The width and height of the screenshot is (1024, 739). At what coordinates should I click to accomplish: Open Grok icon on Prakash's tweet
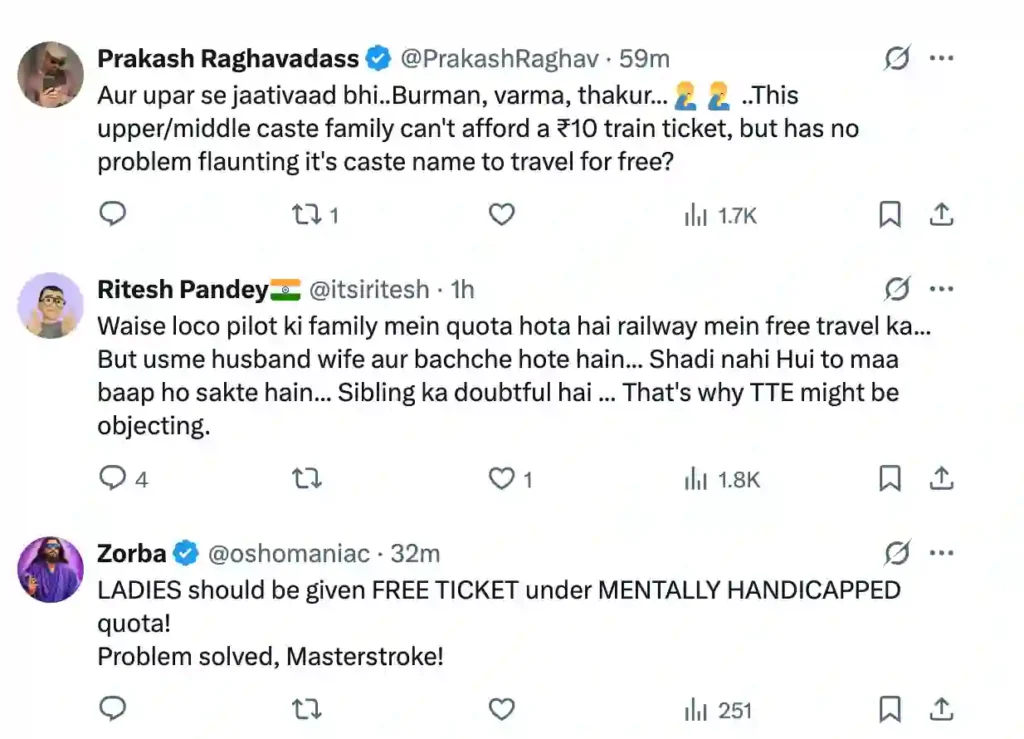pos(897,59)
